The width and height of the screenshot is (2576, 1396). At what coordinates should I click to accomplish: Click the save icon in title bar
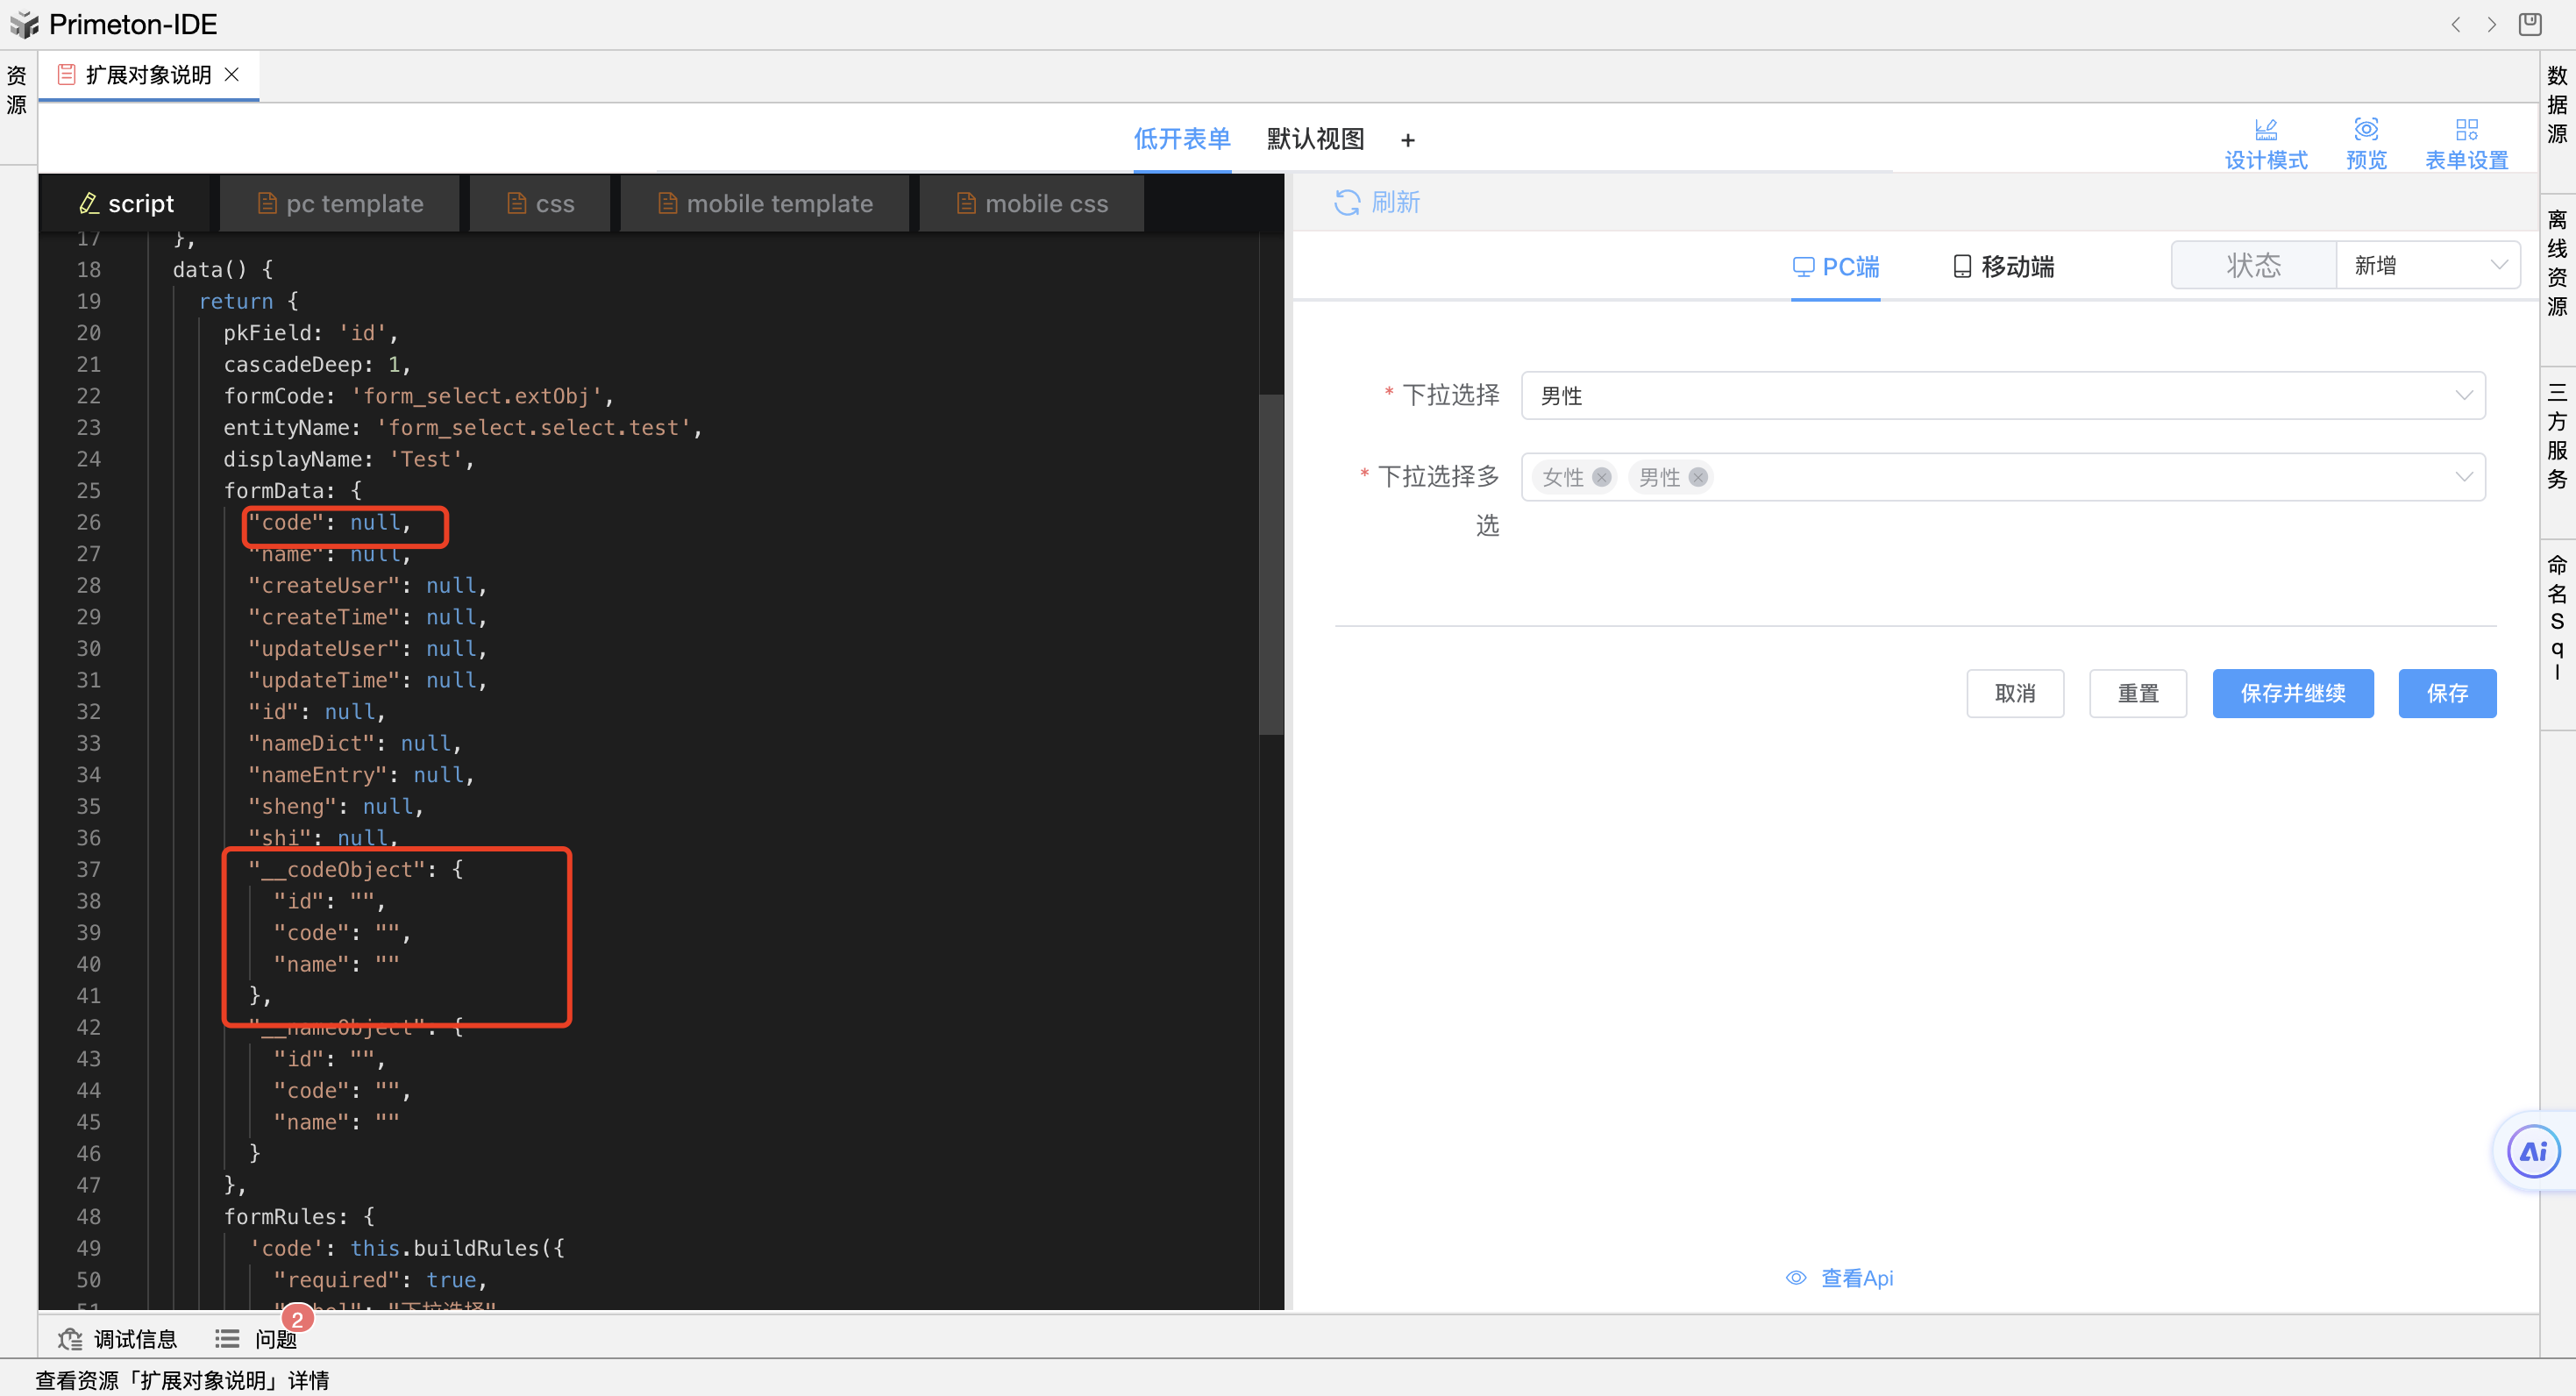pos(2529,24)
